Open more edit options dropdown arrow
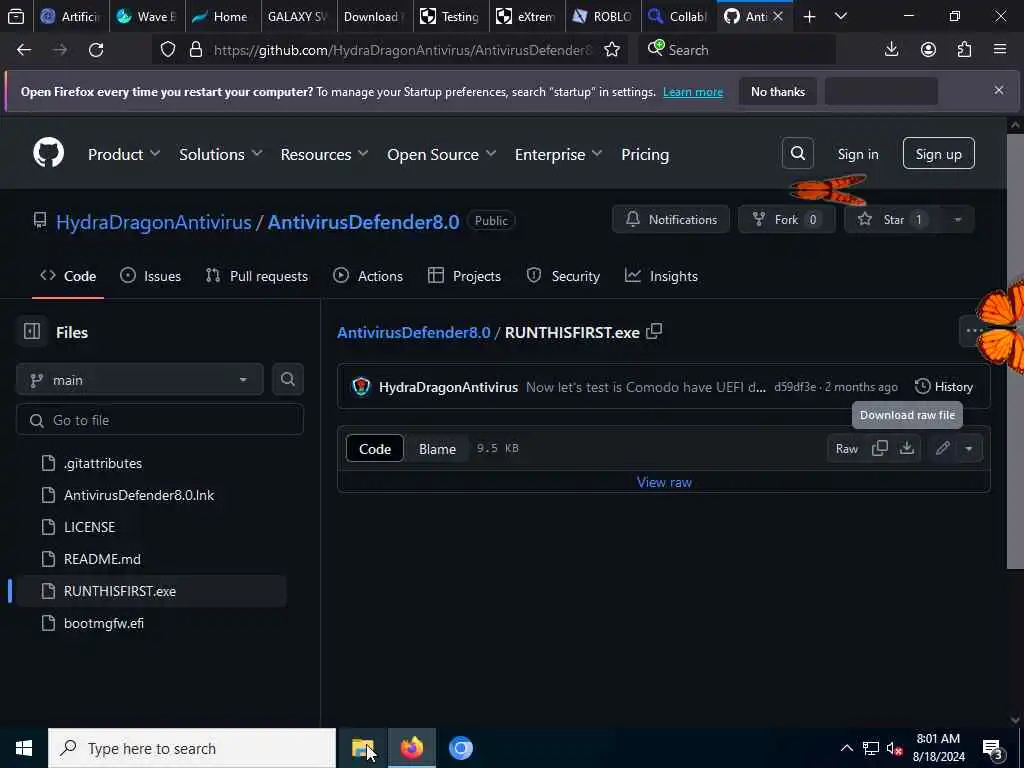This screenshot has width=1024, height=768. click(x=968, y=449)
